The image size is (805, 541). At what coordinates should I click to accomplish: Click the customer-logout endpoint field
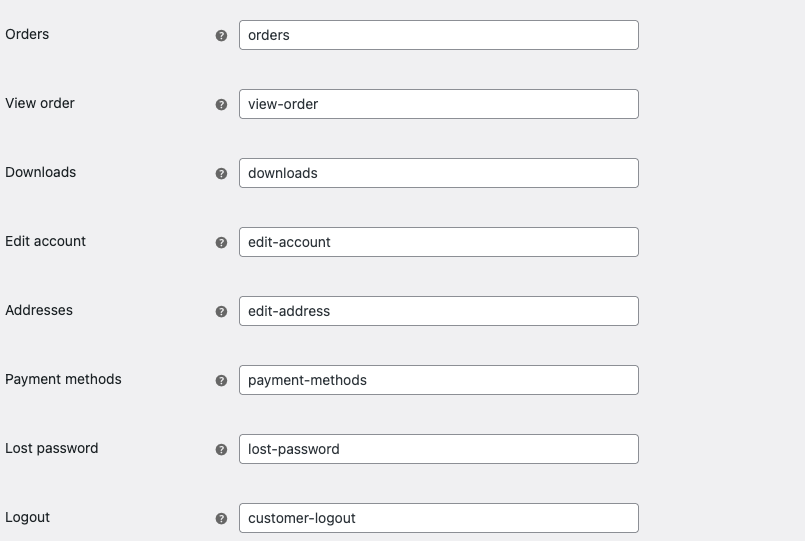438,518
